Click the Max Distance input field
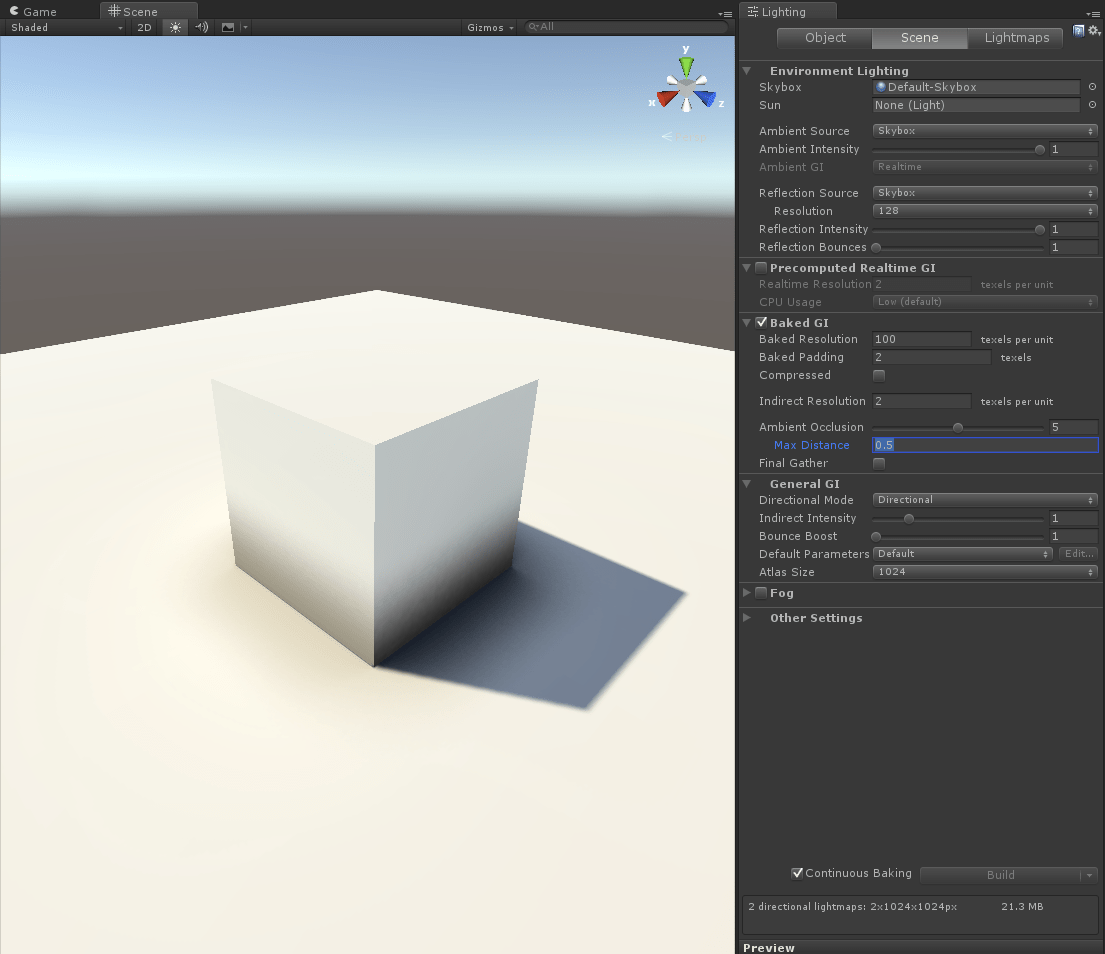 (985, 445)
